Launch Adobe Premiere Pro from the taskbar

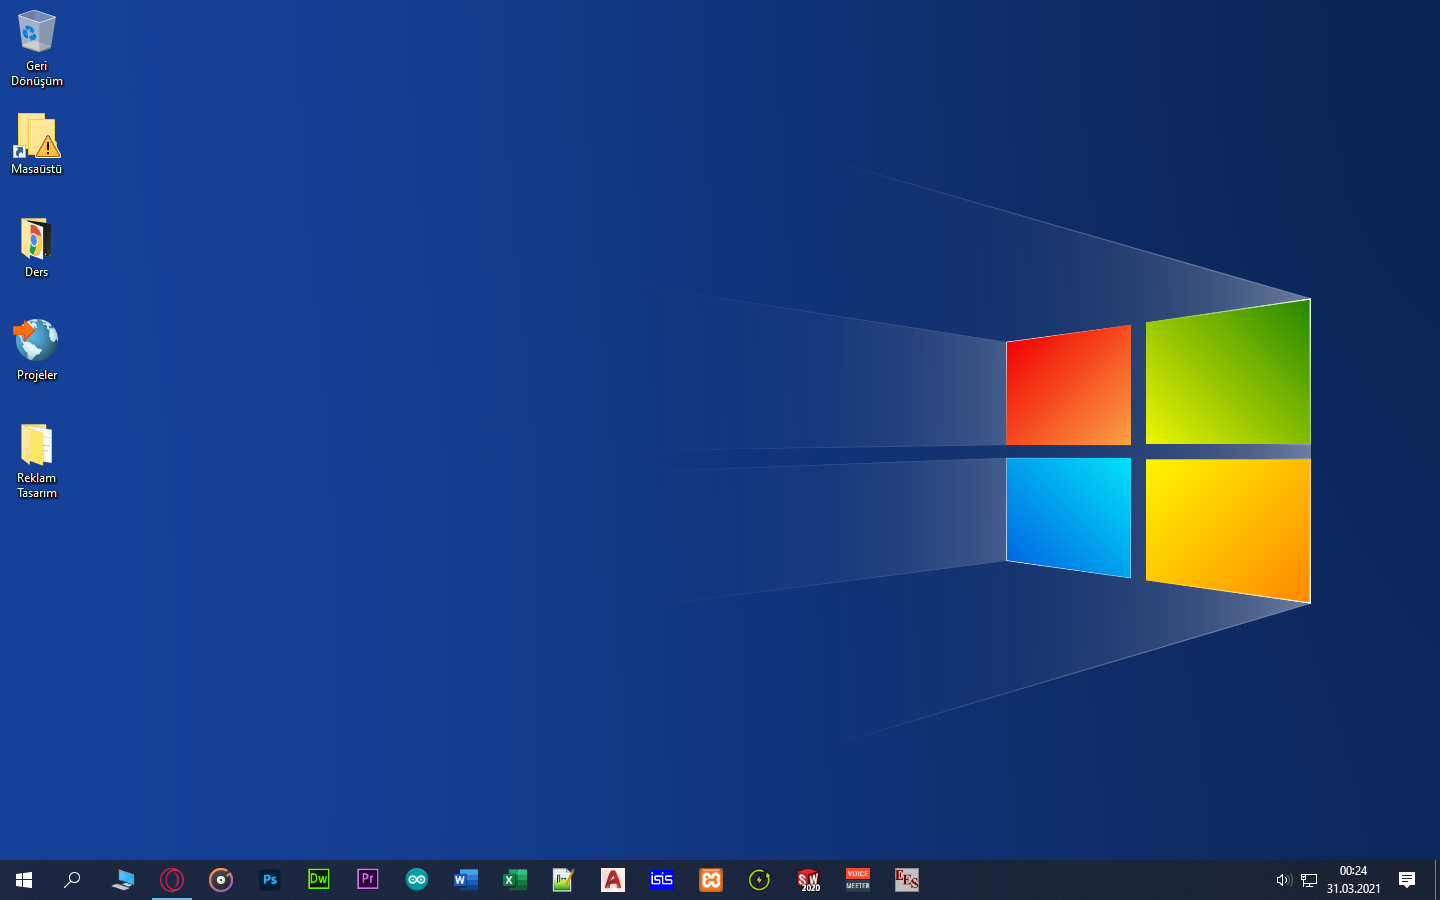point(368,880)
